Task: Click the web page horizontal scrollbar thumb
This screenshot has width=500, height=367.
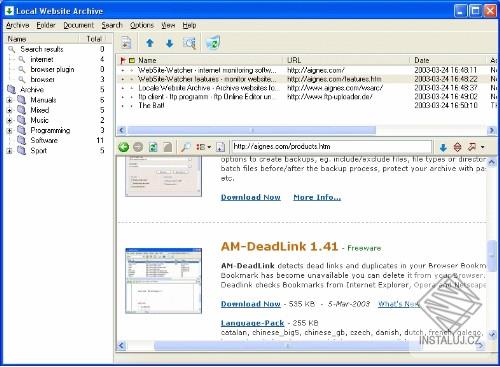Action: [x=288, y=346]
